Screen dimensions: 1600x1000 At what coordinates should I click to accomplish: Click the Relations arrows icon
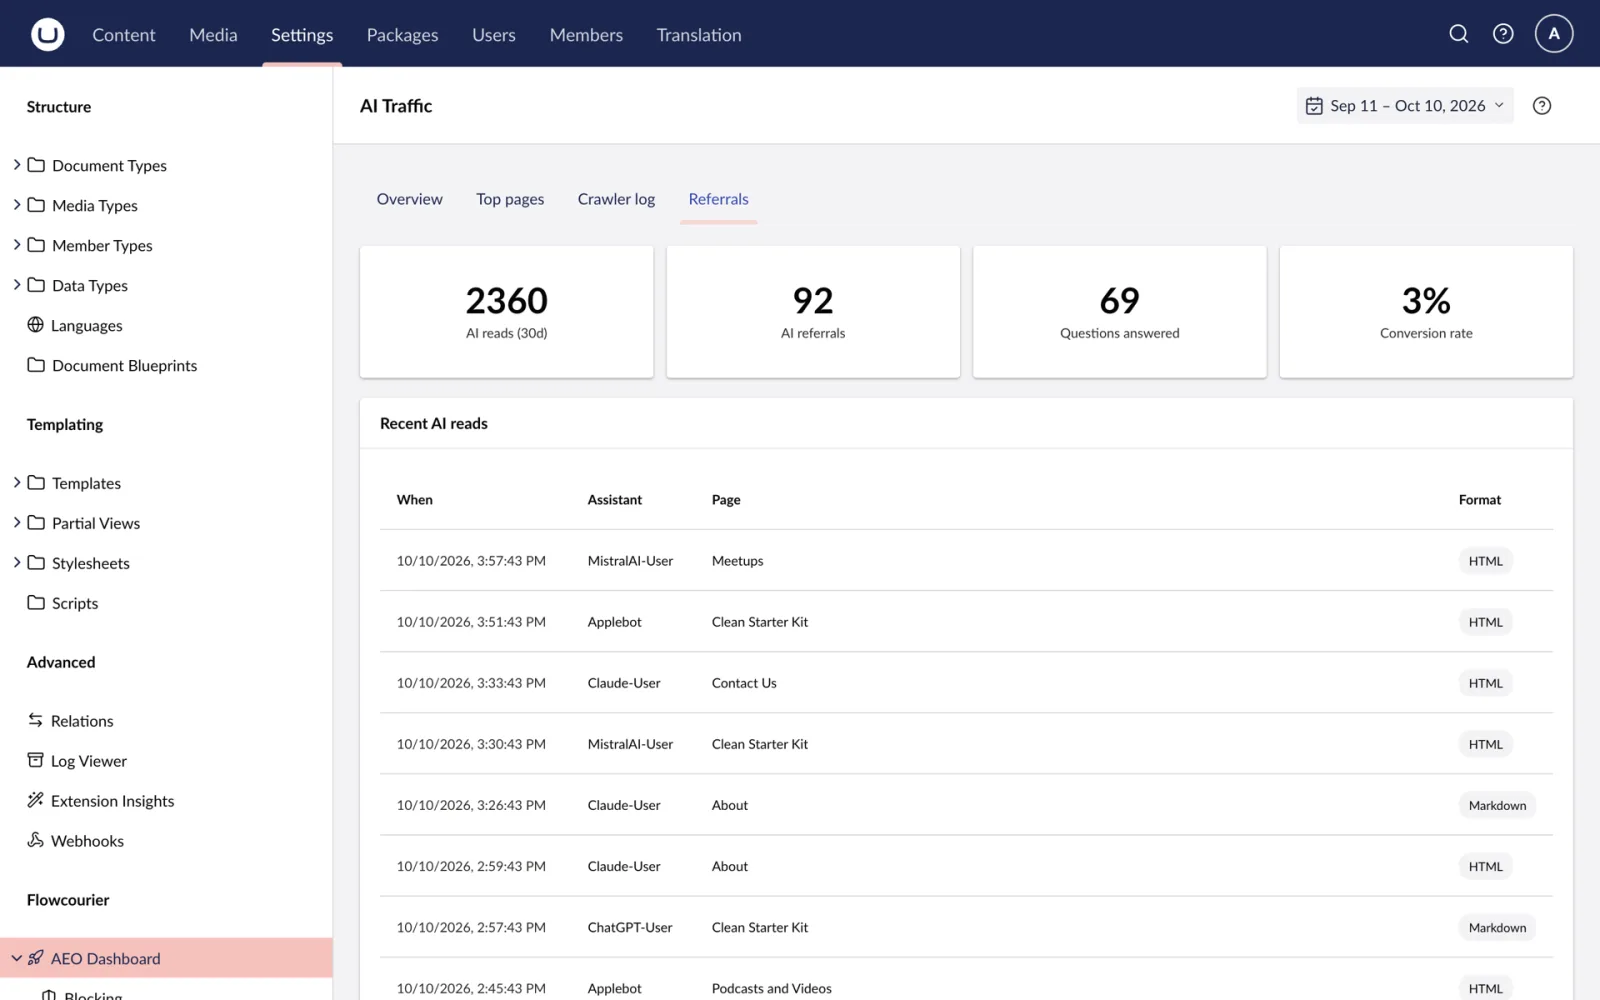coord(36,720)
